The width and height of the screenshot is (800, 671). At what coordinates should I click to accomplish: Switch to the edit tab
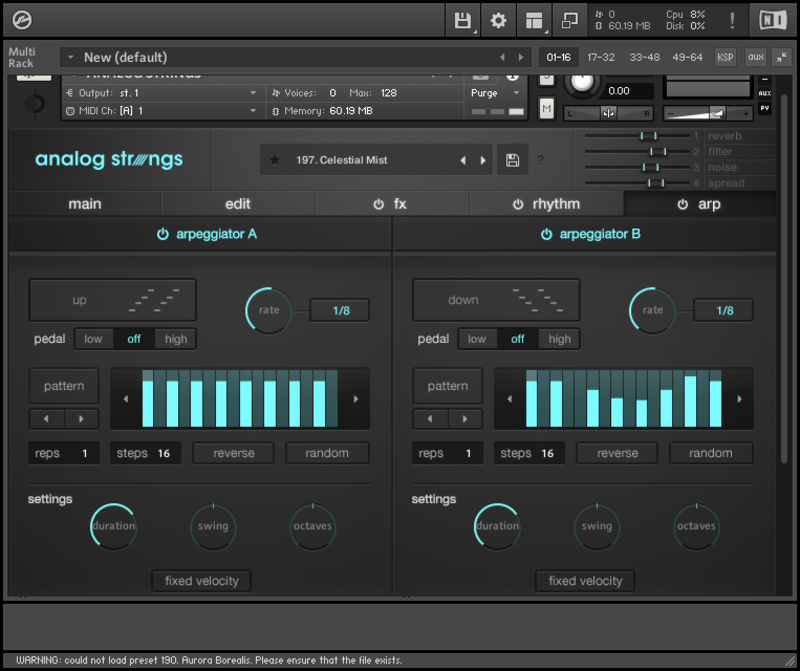pyautogui.click(x=238, y=204)
